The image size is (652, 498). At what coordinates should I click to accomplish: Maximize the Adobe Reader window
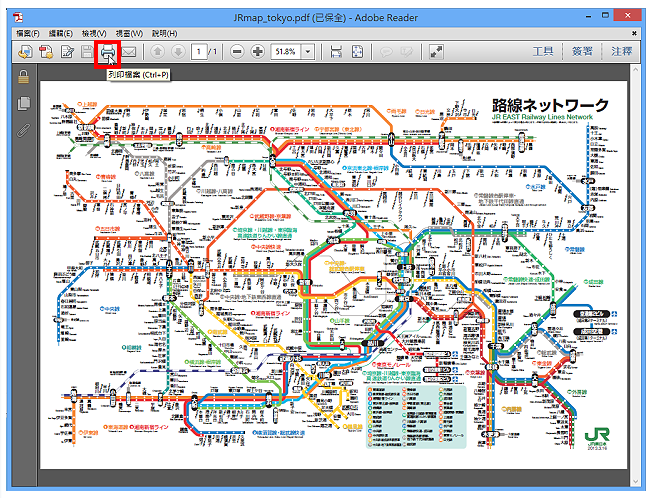click(605, 16)
